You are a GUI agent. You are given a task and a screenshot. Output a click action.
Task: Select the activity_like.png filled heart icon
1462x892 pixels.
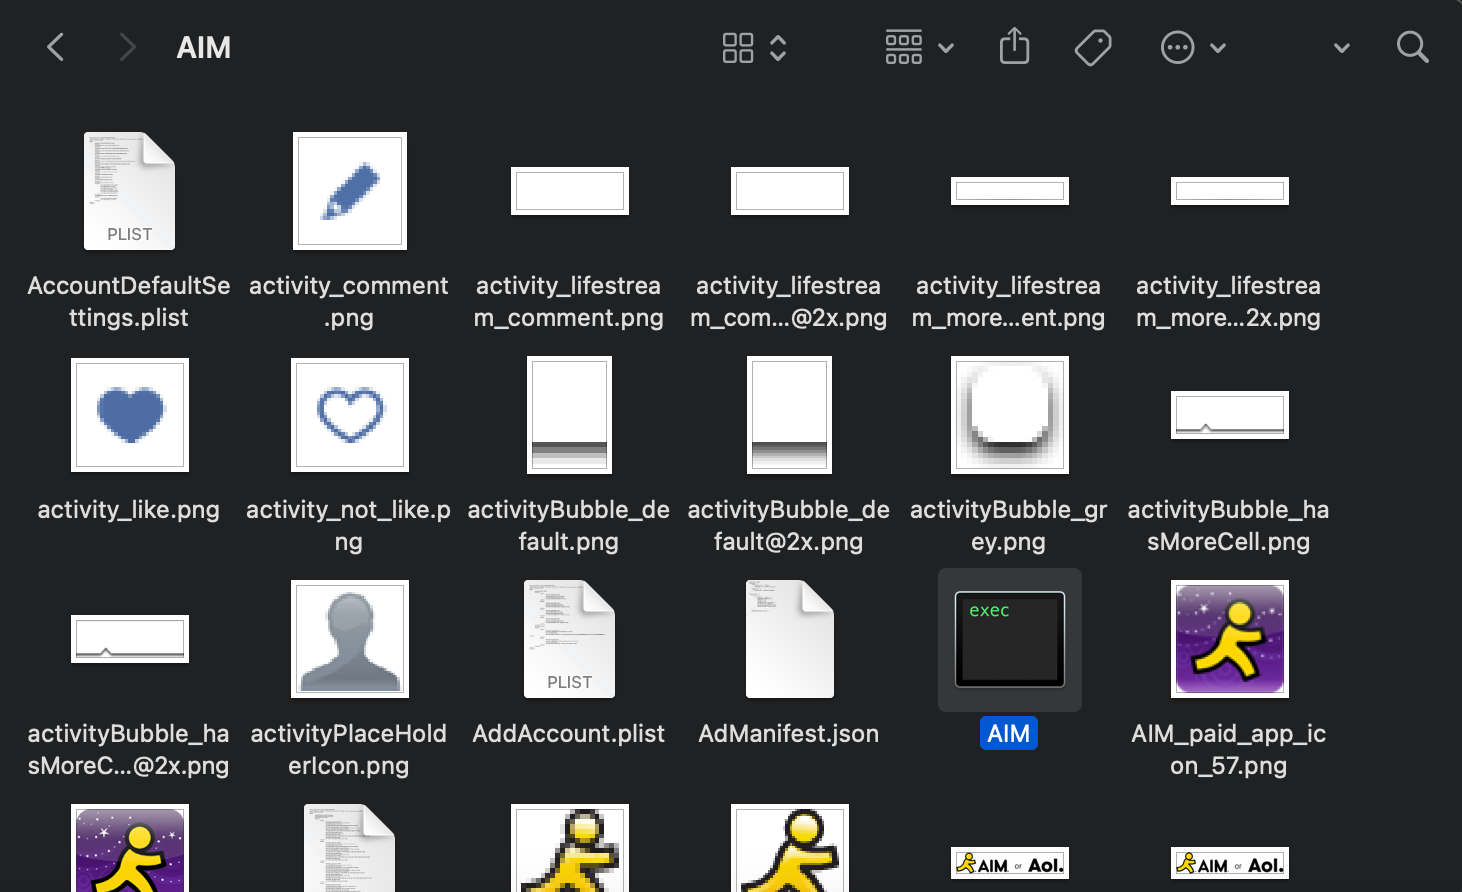[130, 415]
